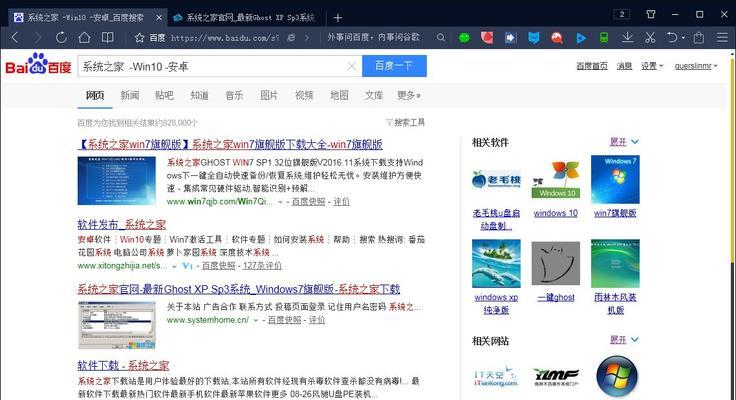Open the 系统之家官网 Ghost XP Sp3 result
The height and width of the screenshot is (400, 736).
point(239,289)
